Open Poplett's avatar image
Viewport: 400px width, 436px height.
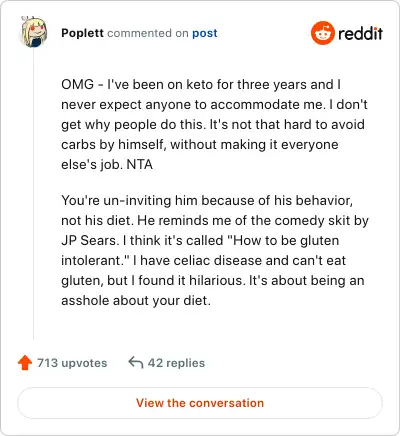tap(34, 32)
